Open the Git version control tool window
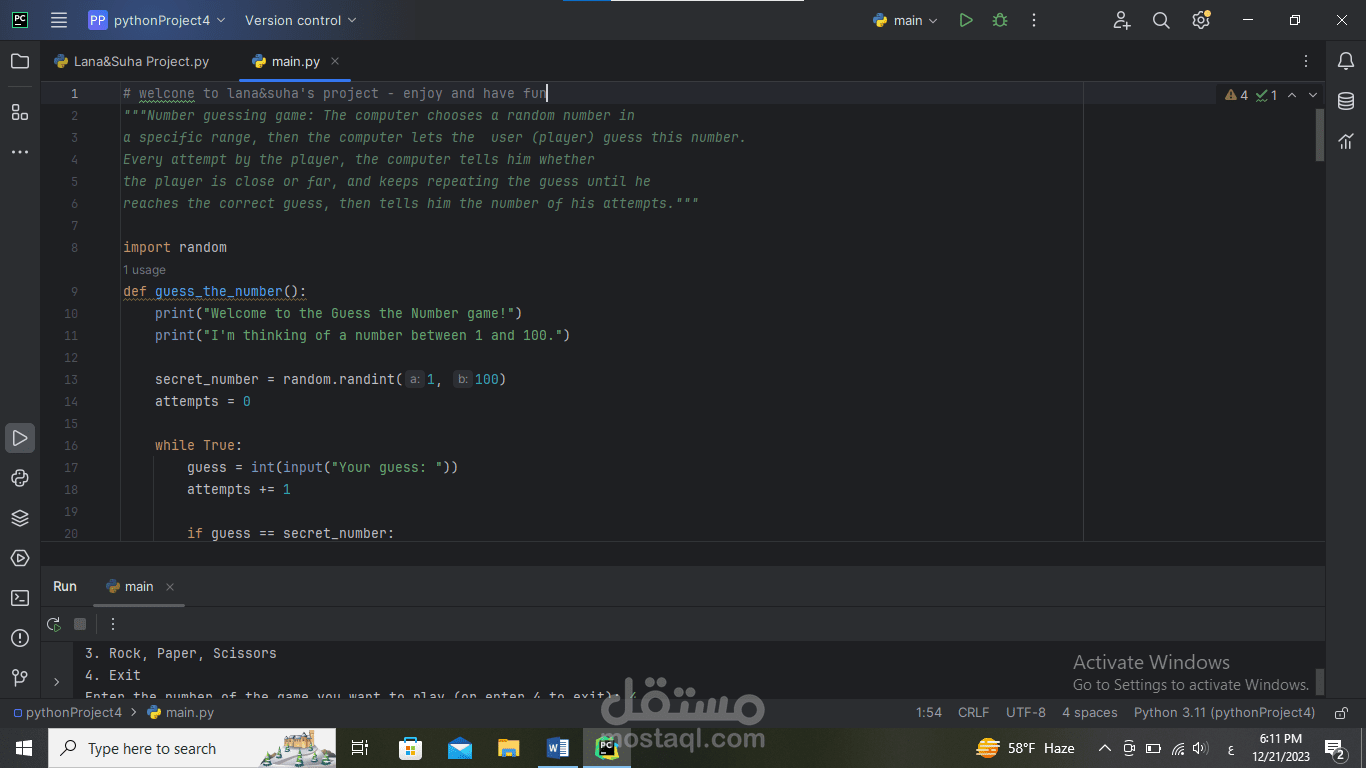 pyautogui.click(x=20, y=678)
